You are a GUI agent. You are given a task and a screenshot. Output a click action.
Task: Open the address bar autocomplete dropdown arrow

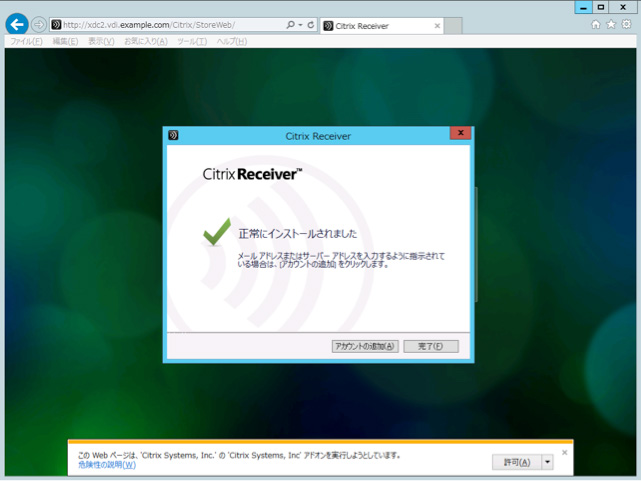[x=301, y=25]
